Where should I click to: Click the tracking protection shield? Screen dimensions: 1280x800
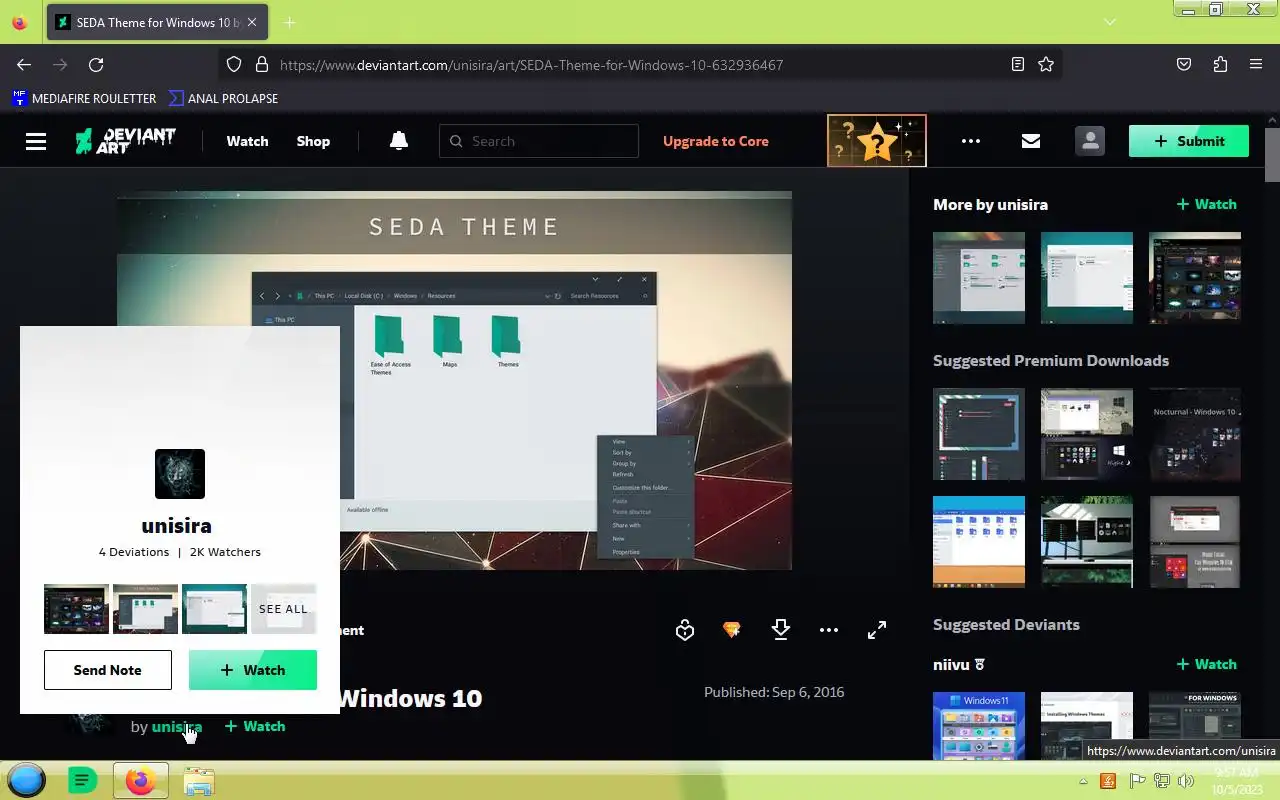[234, 64]
